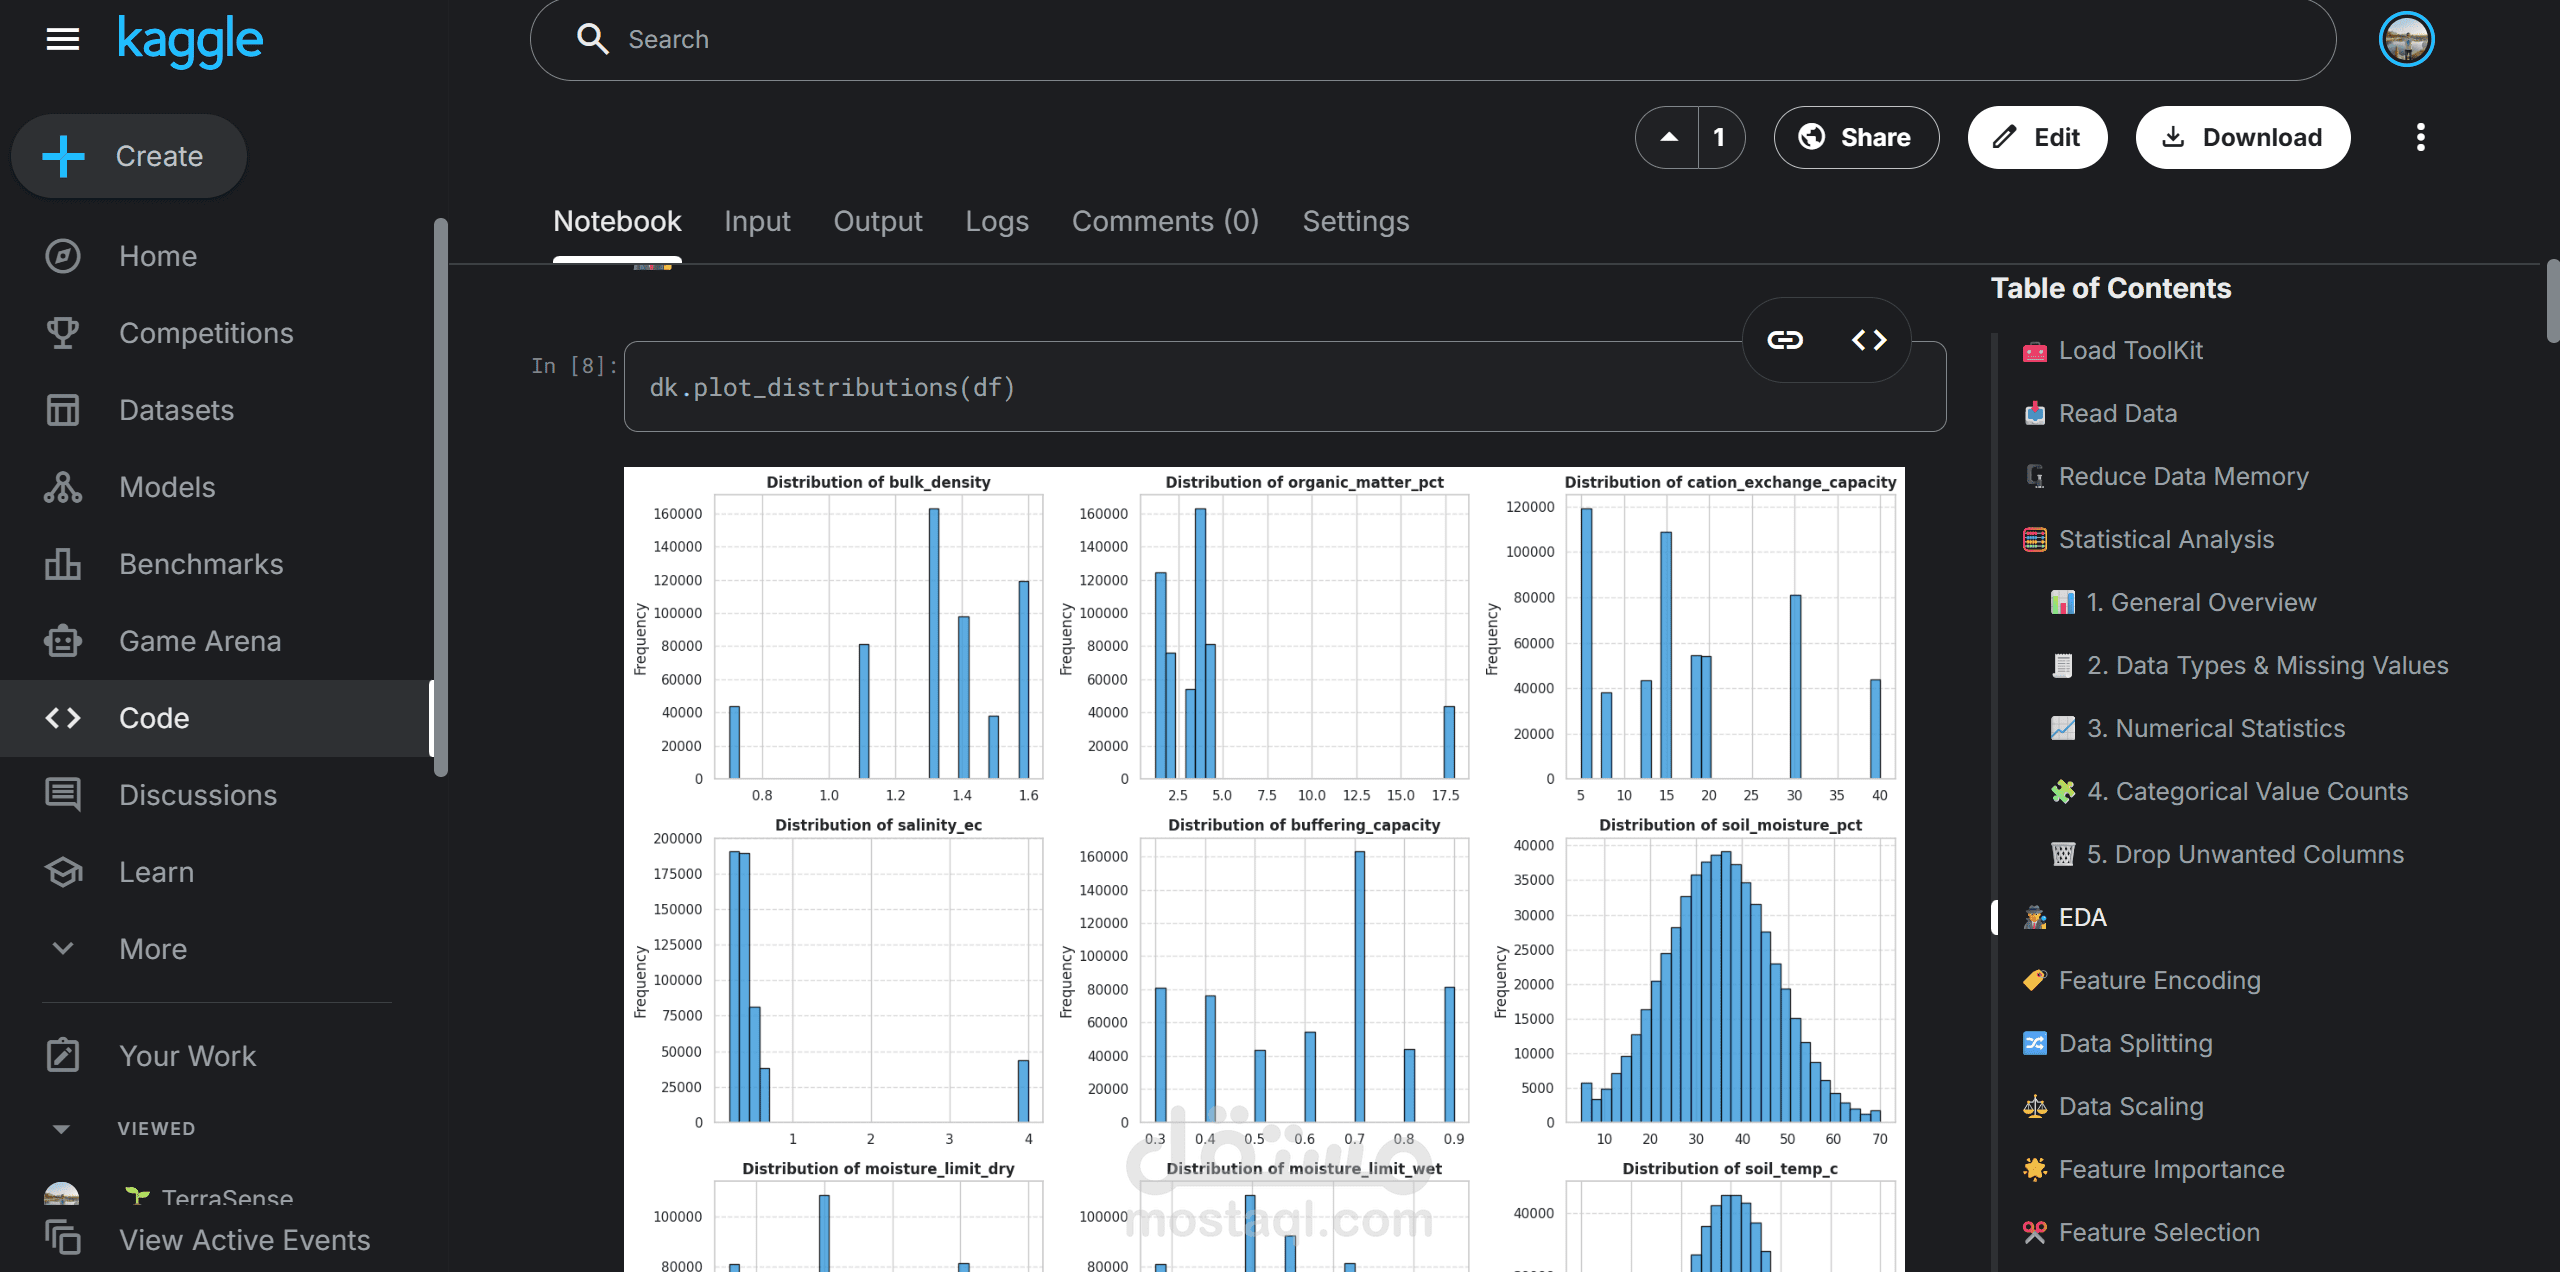This screenshot has width=2560, height=1272.
Task: Open the user profile avatar
Action: (x=2406, y=40)
